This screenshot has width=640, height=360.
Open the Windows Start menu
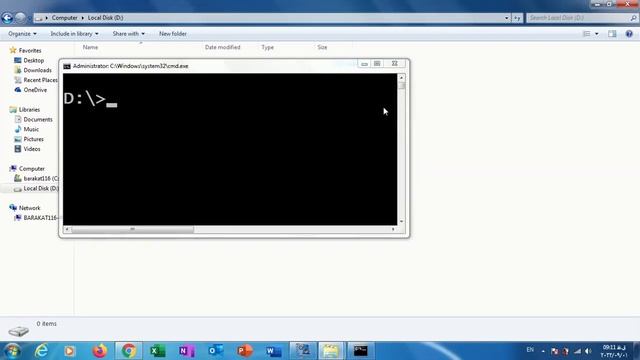[x=12, y=351]
